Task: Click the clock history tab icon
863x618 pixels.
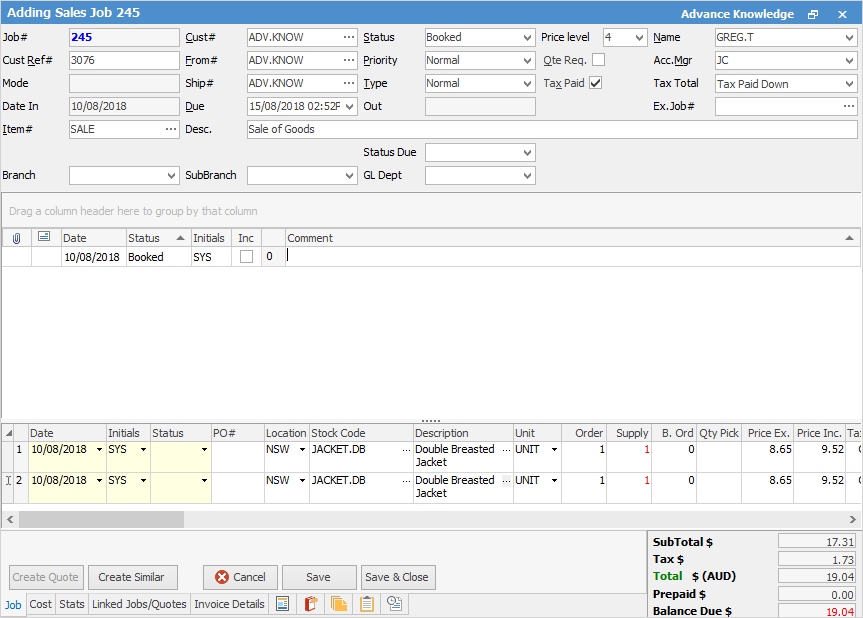Action: click(x=395, y=604)
